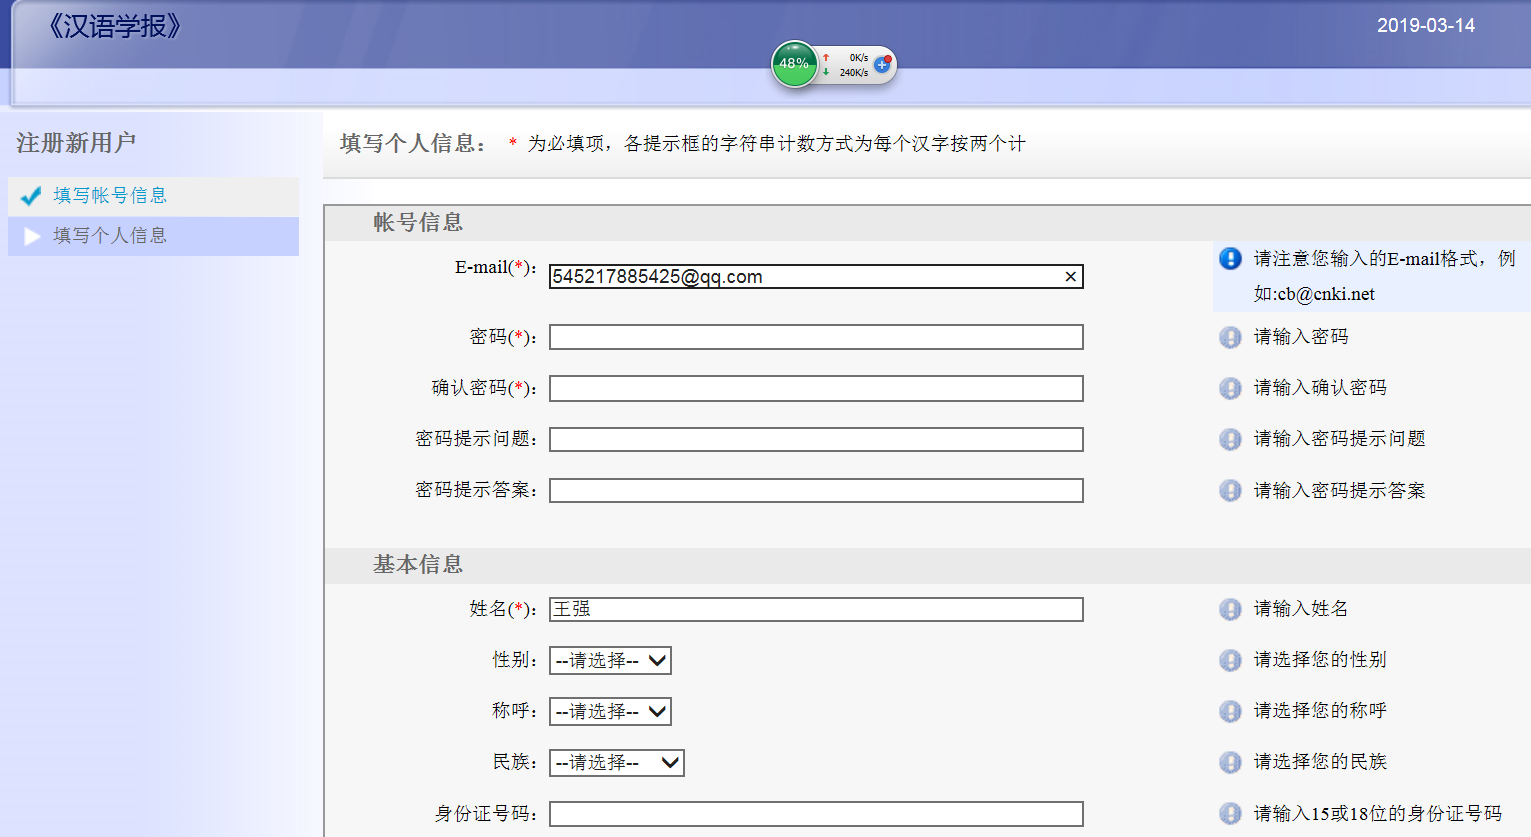1531x837 pixels.
Task: Click the info icon beside 请输入确认密码
Action: [x=1230, y=389]
